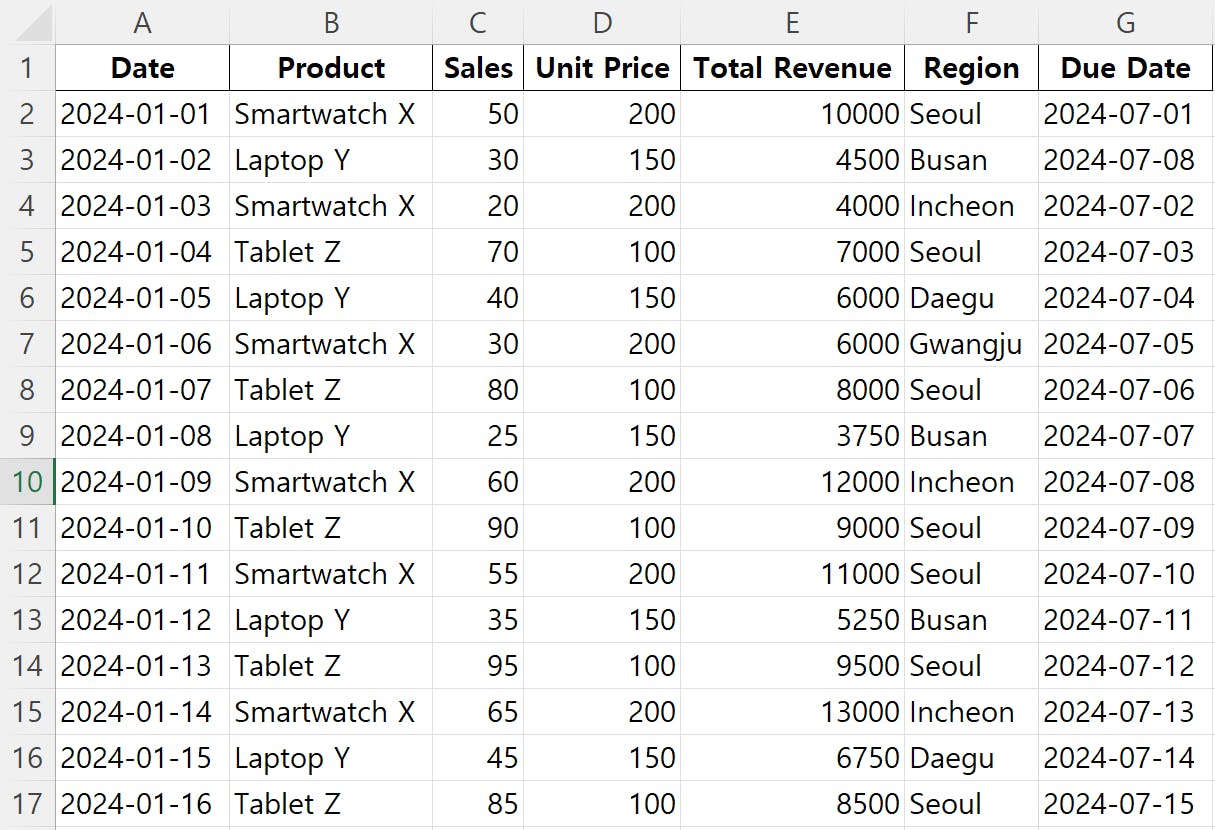This screenshot has width=1215, height=830.
Task: Click the column G header
Action: (1126, 22)
